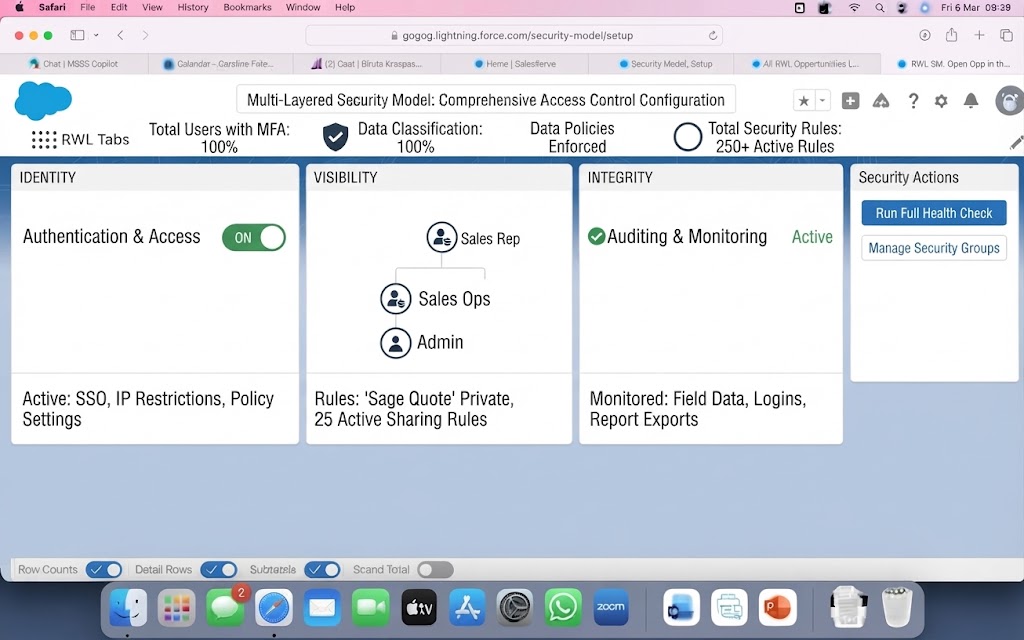Open WhatsApp from the Dock
1024x640 pixels.
point(563,607)
